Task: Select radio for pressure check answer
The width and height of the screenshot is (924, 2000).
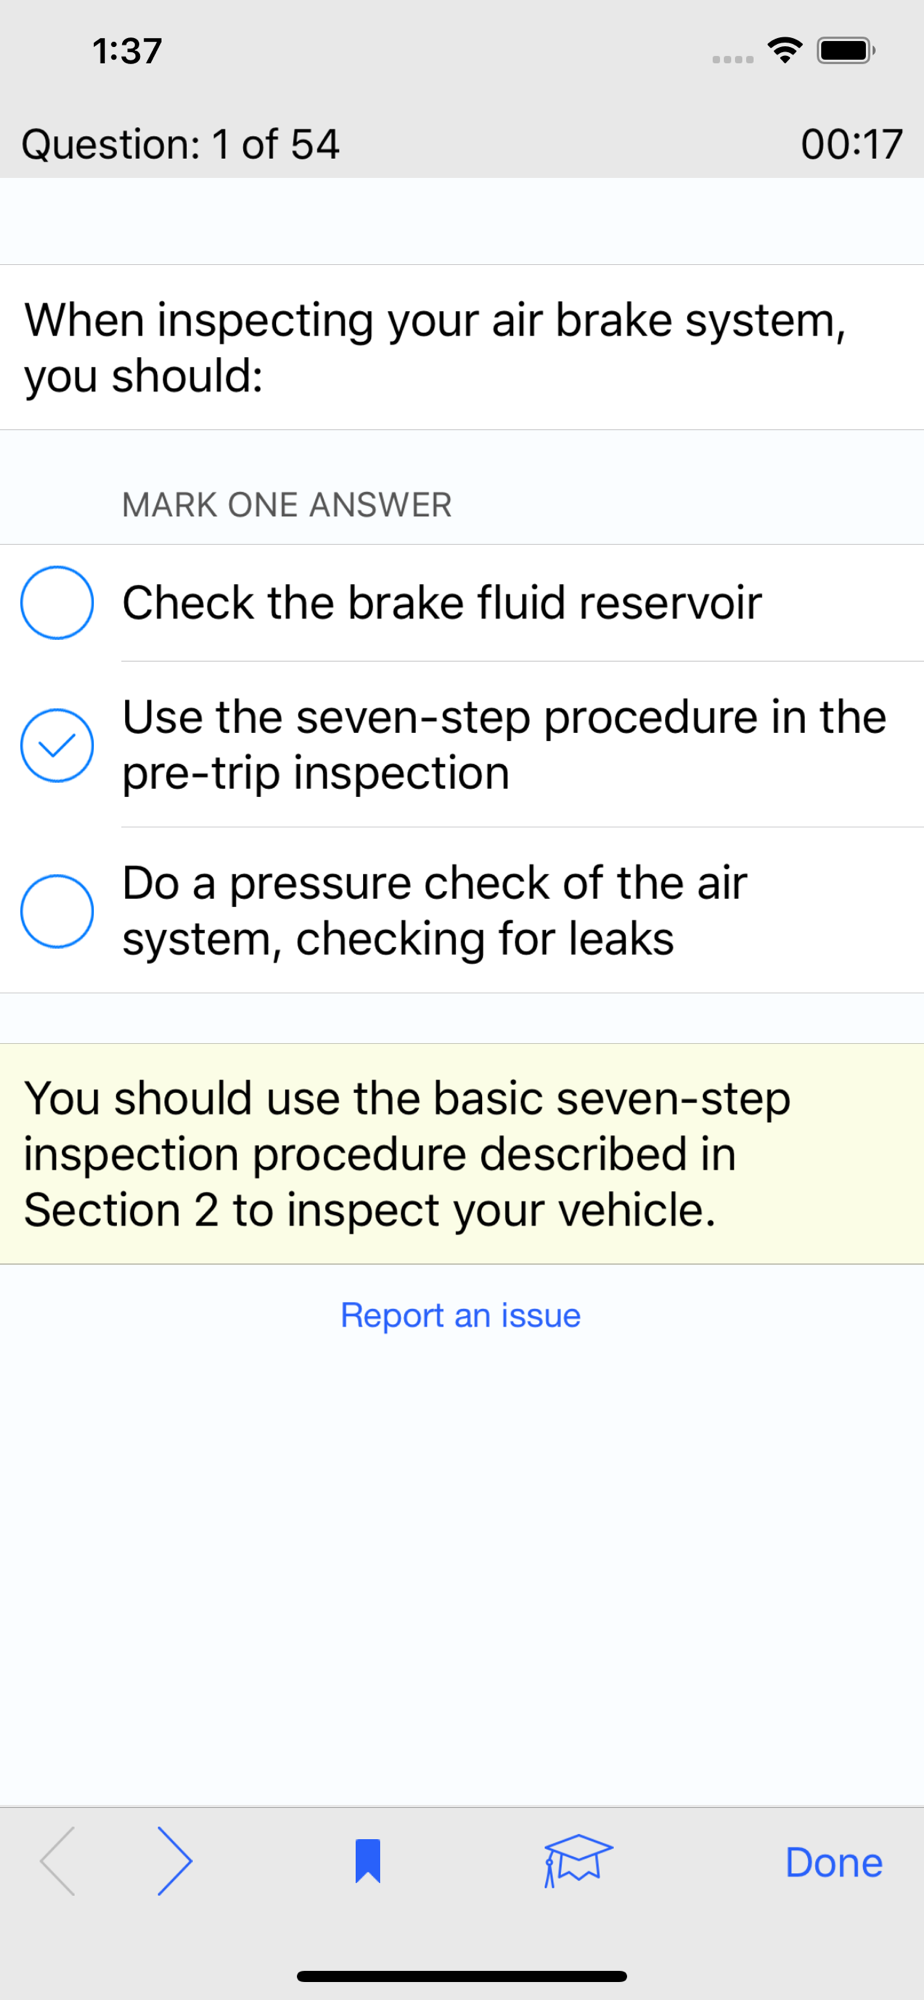Action: coord(57,911)
